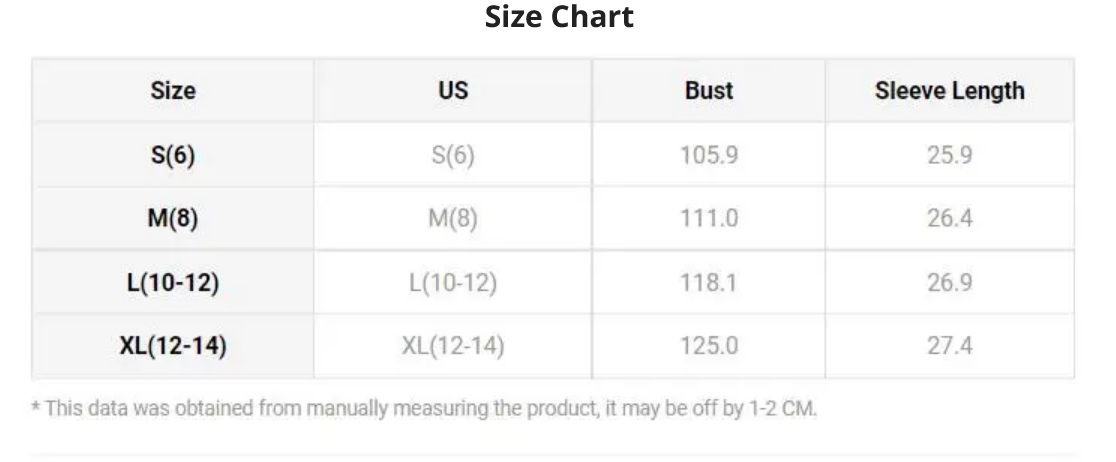Click bust value 118.1

(x=709, y=283)
